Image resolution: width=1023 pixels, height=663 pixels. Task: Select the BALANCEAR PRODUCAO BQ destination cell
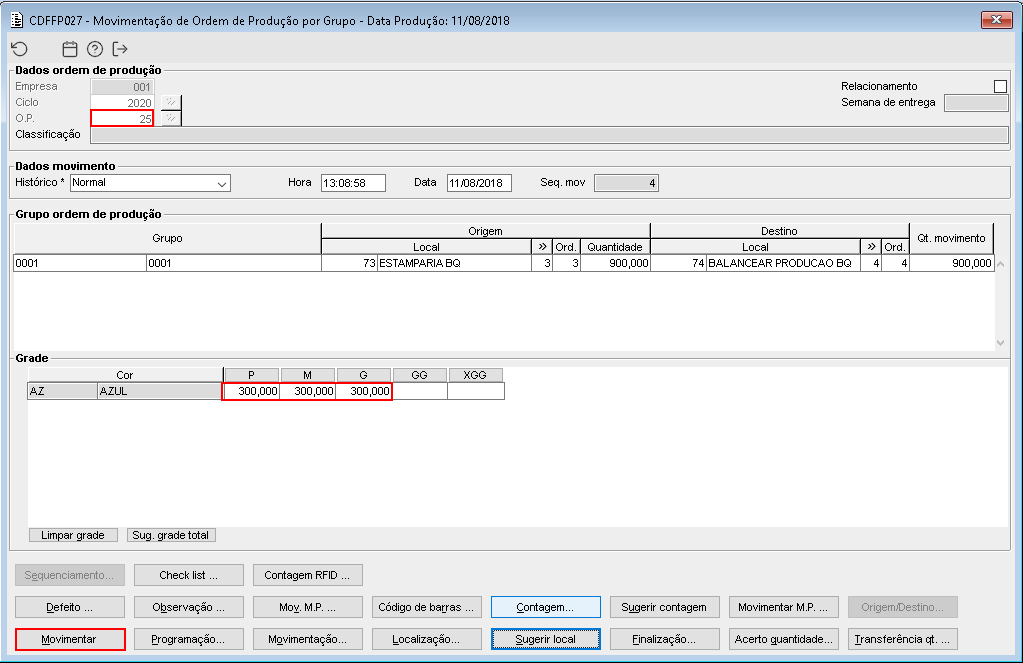[x=783, y=263]
